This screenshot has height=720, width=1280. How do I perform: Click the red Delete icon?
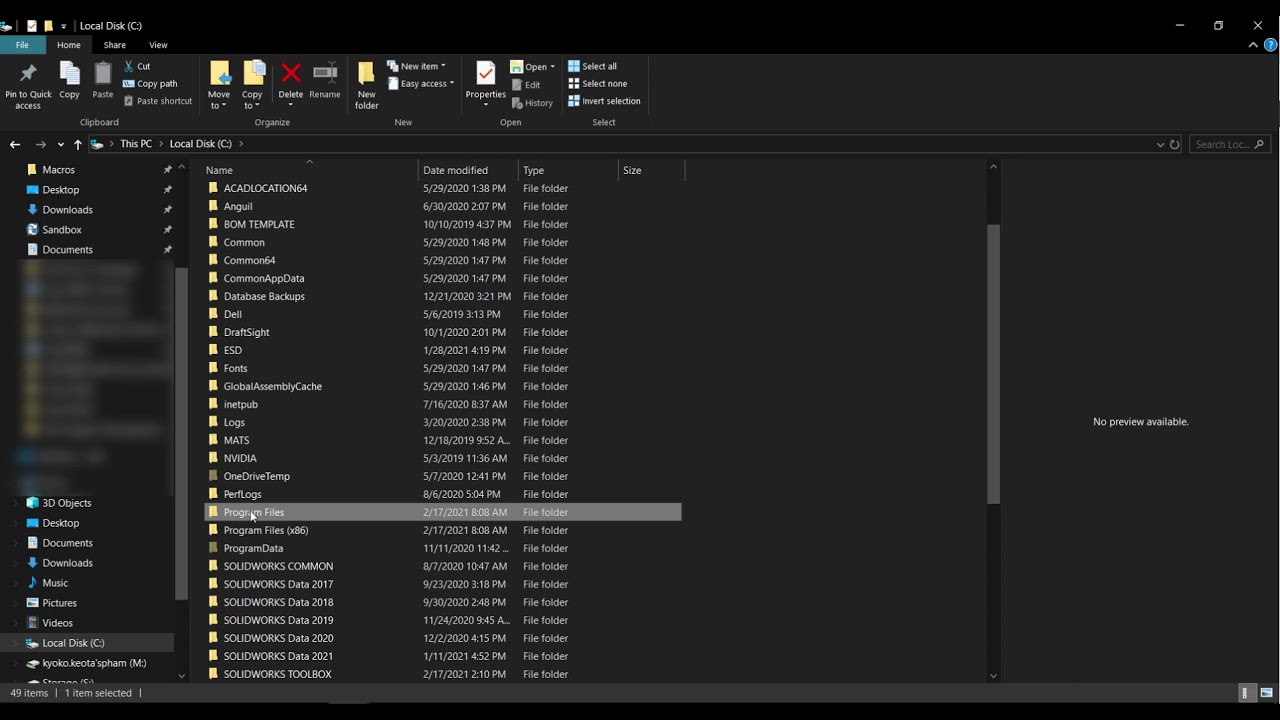click(x=291, y=72)
